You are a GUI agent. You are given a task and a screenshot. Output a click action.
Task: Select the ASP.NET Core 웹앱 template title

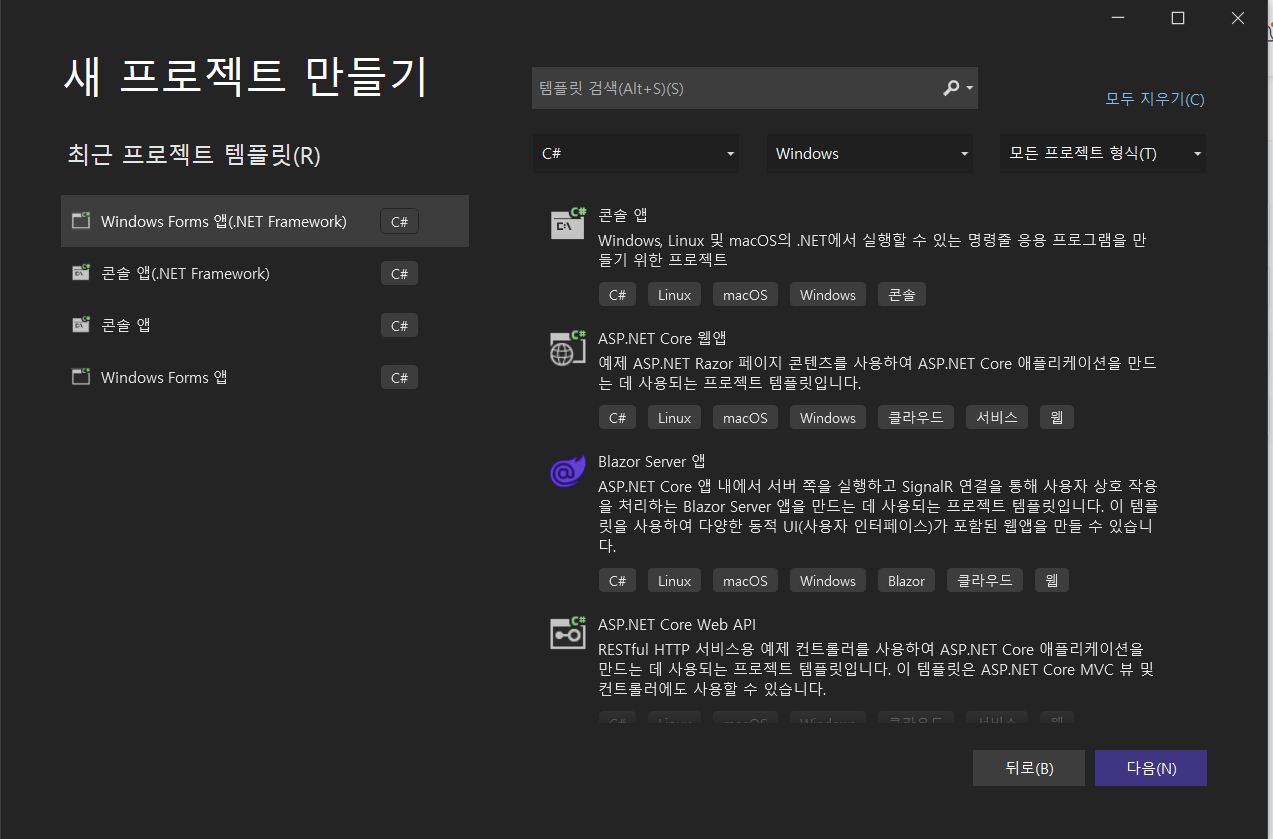click(662, 338)
